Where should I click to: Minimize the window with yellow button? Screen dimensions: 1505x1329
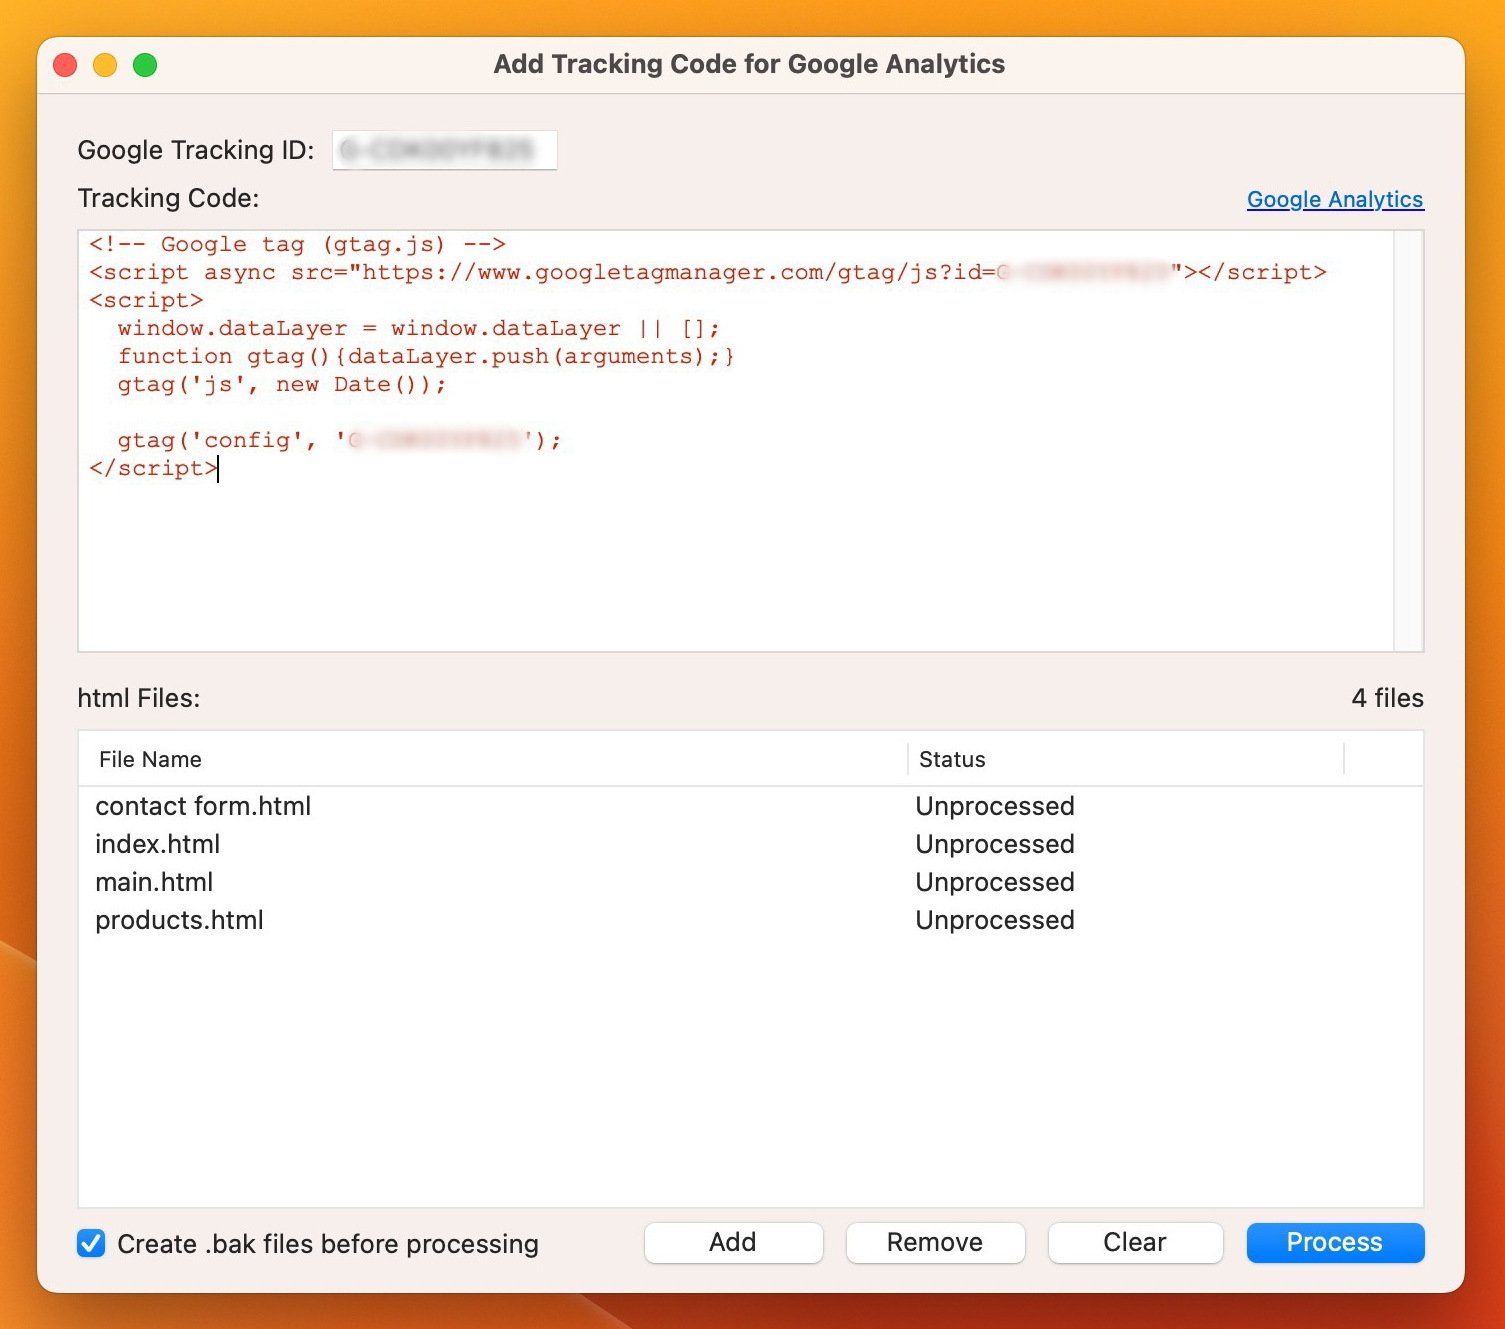tap(105, 65)
